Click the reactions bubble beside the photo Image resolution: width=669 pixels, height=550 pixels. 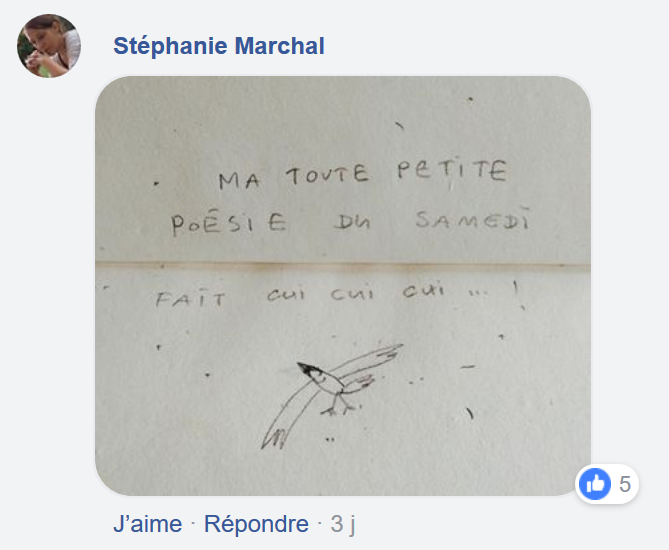click(x=607, y=484)
